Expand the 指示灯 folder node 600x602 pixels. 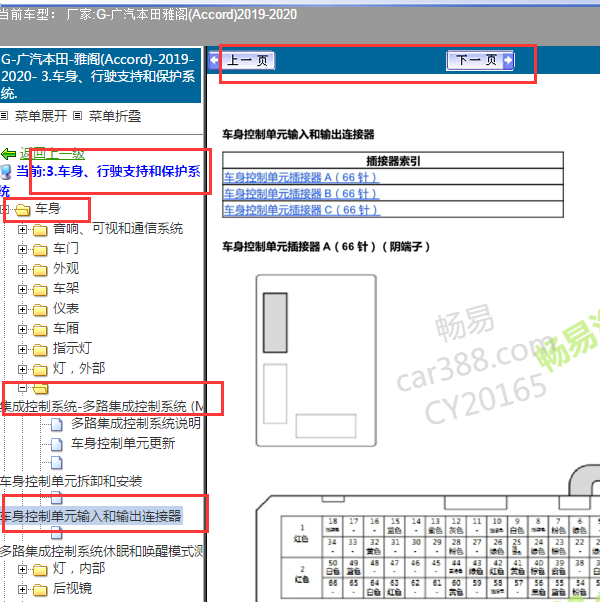click(x=22, y=349)
